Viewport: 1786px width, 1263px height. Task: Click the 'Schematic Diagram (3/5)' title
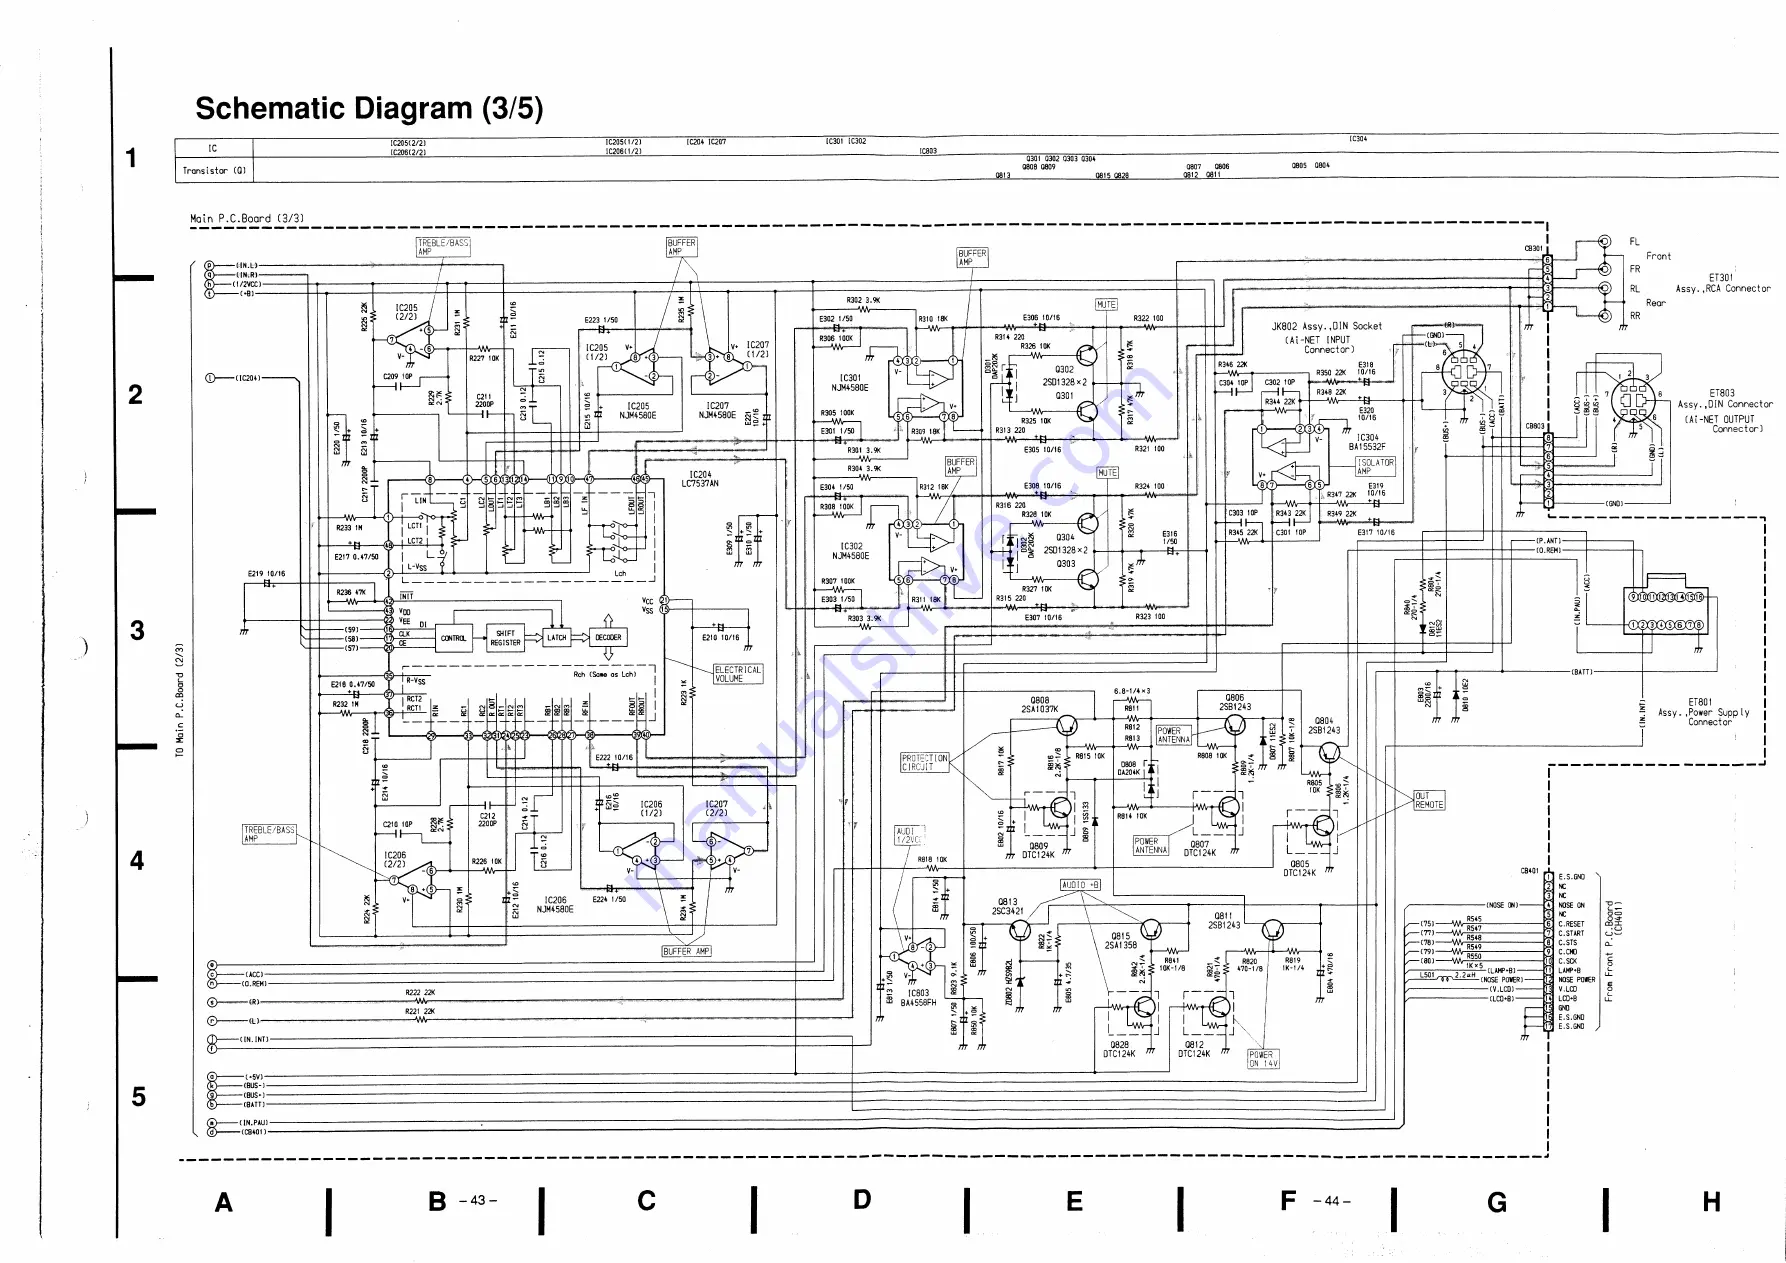click(369, 108)
